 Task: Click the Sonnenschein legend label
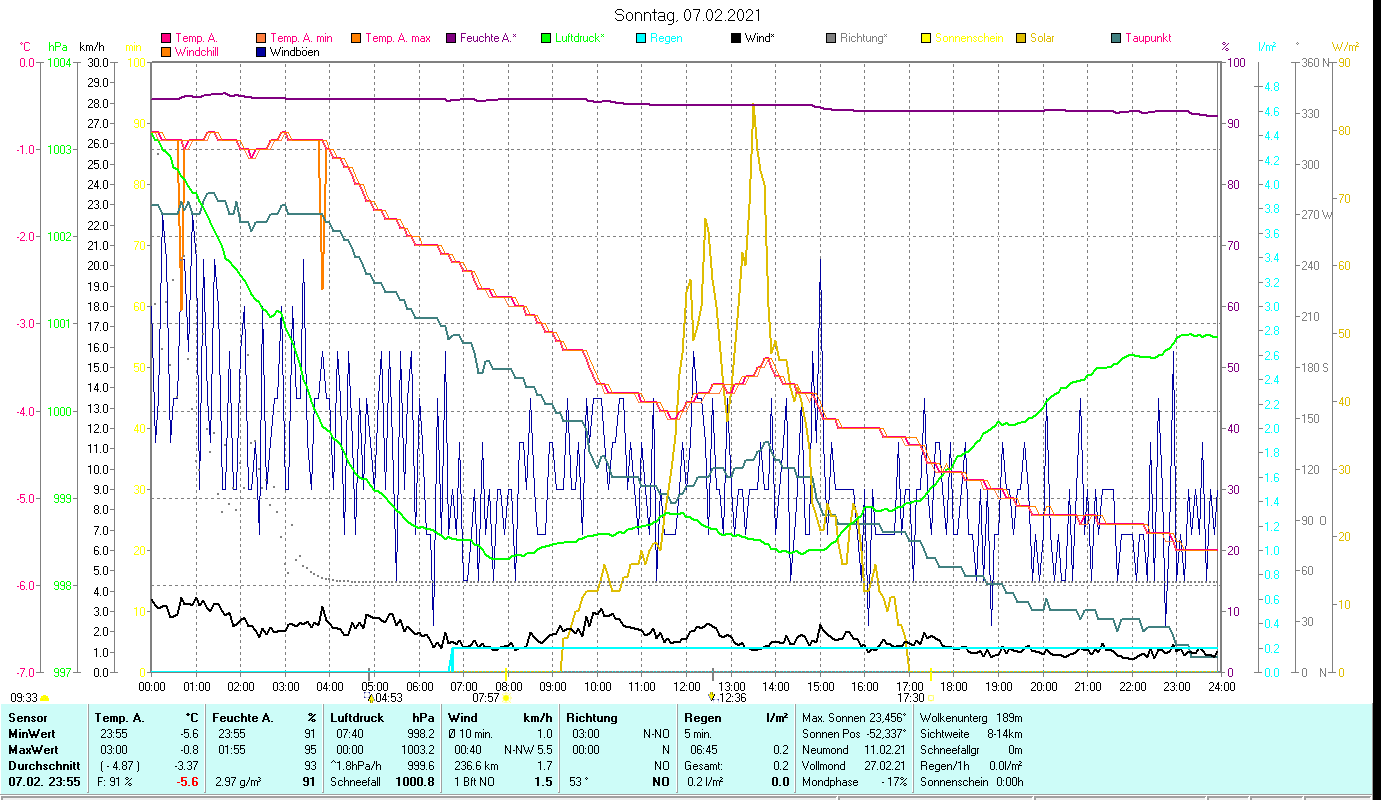969,39
